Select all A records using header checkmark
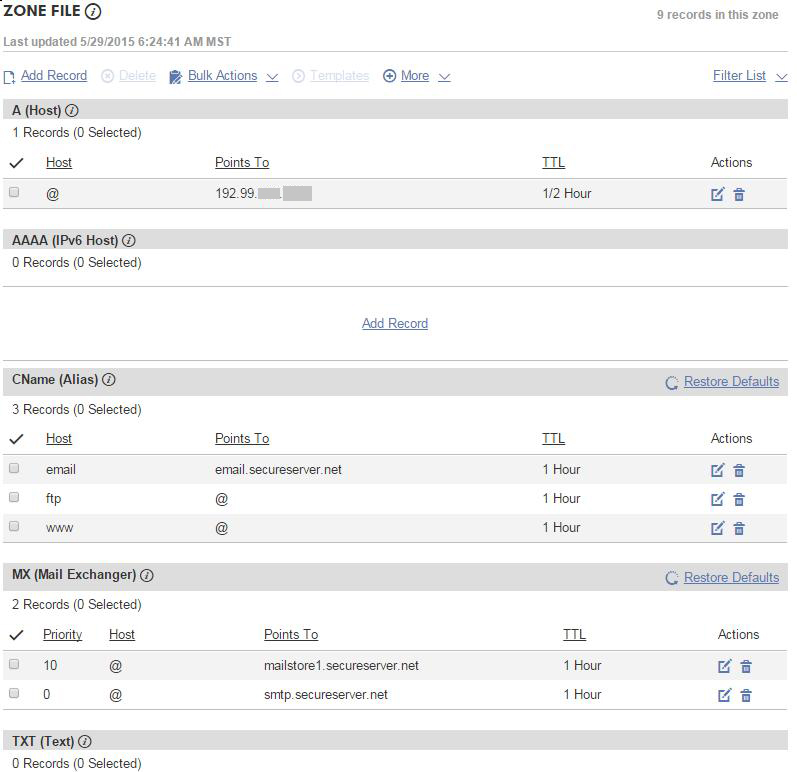This screenshot has width=797, height=772. (x=16, y=162)
